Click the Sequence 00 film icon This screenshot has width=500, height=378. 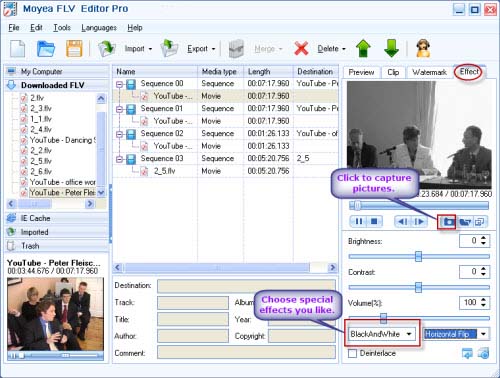(131, 84)
